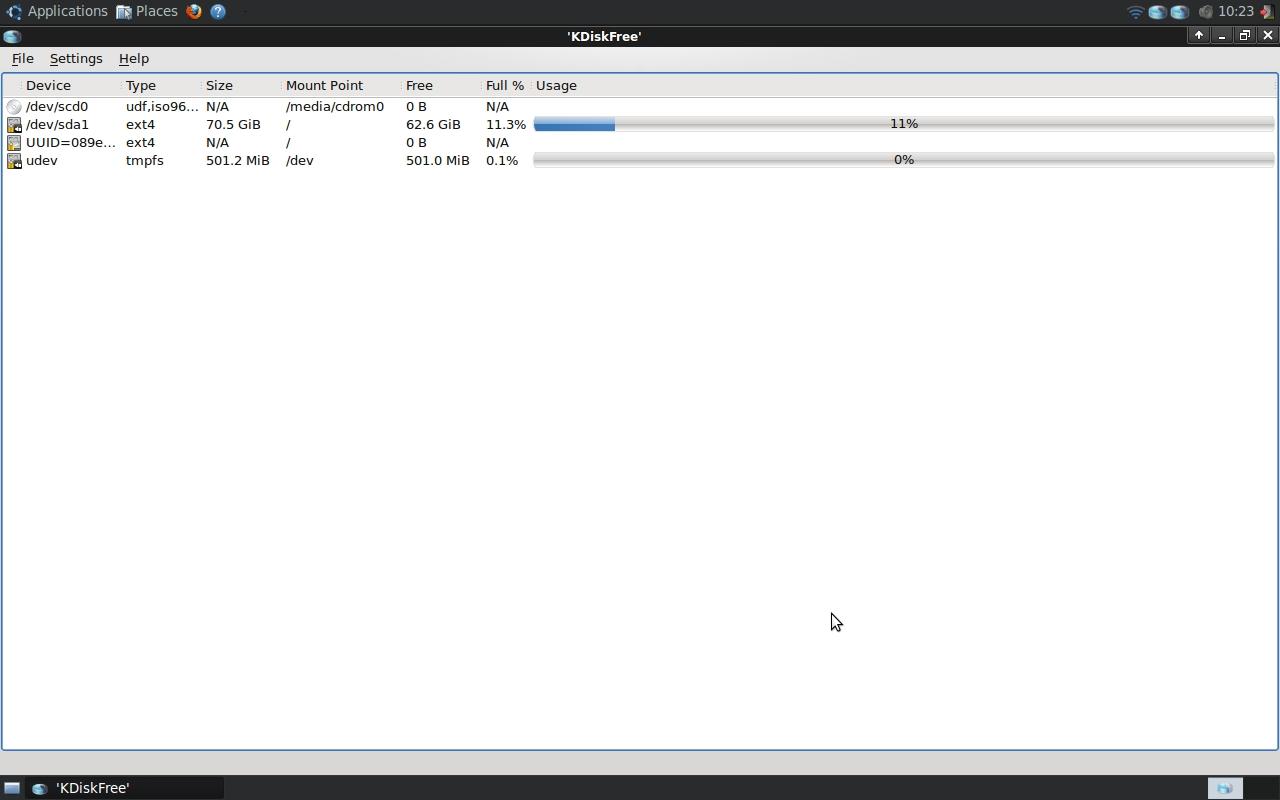Select the UUID=089e… device name
The width and height of the screenshot is (1280, 800).
tap(71, 143)
